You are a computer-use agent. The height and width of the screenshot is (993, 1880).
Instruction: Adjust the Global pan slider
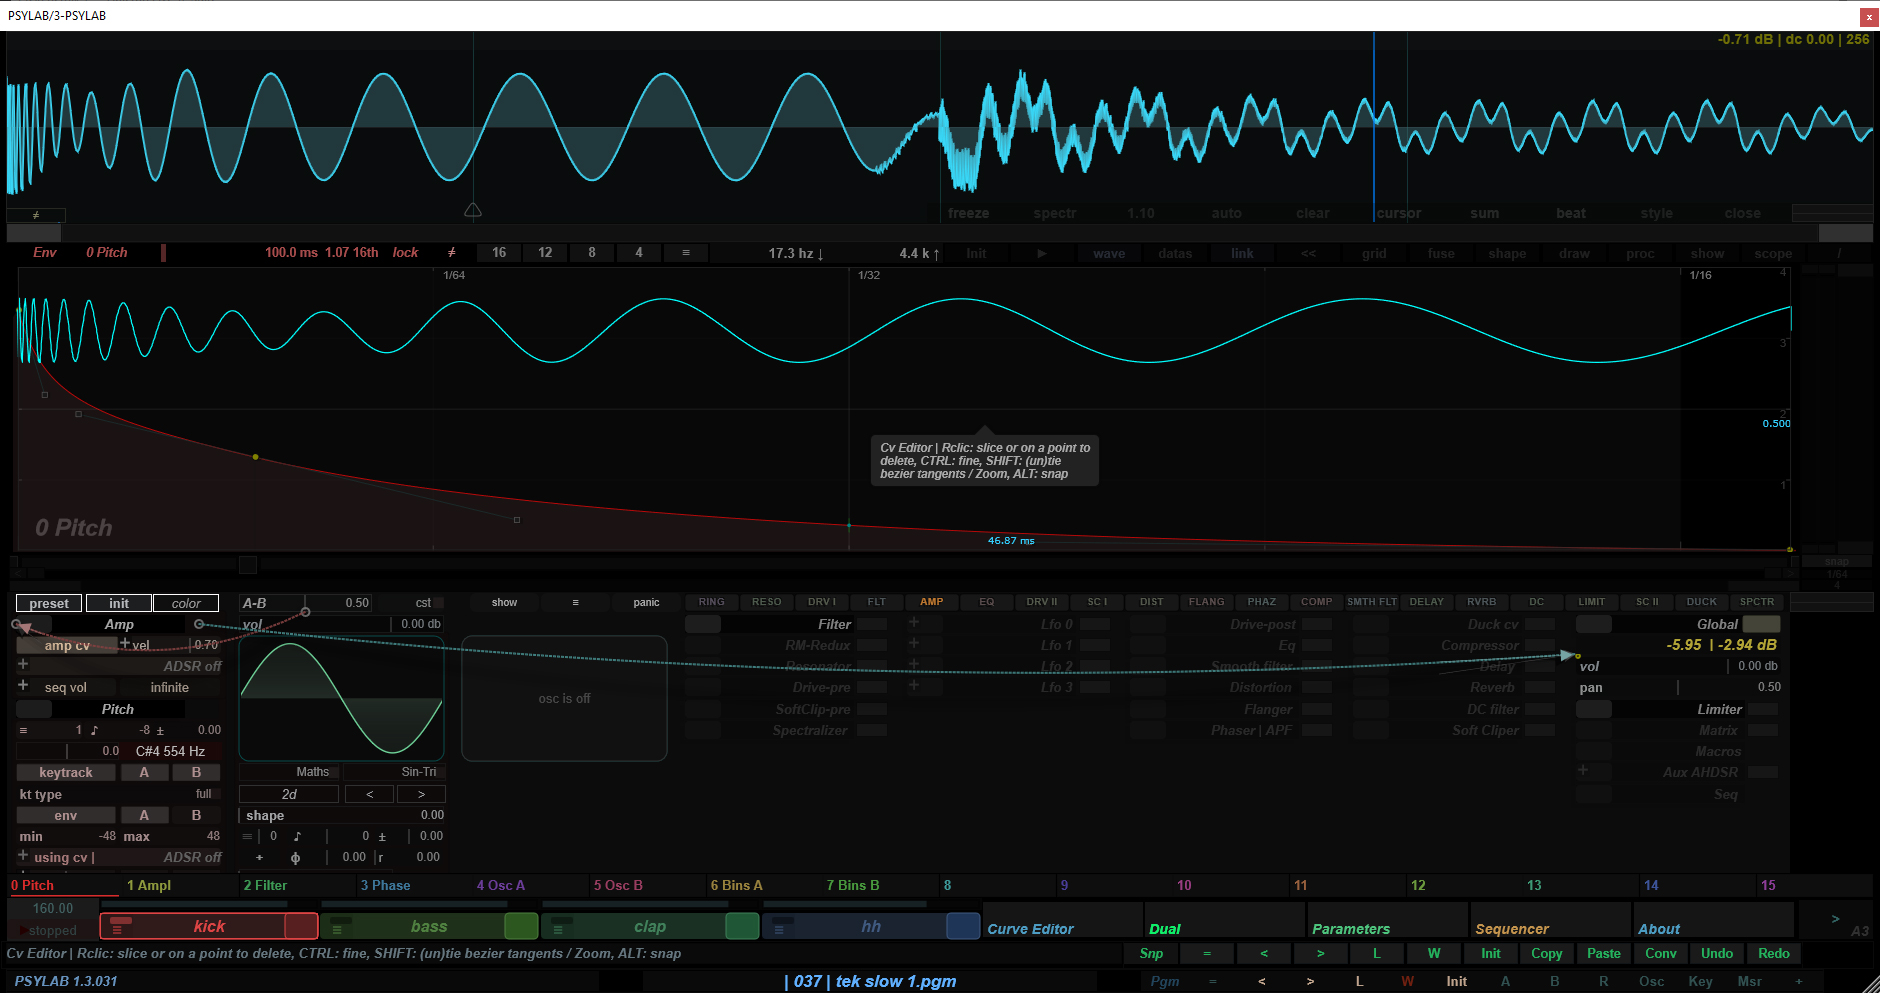pyautogui.click(x=1677, y=687)
